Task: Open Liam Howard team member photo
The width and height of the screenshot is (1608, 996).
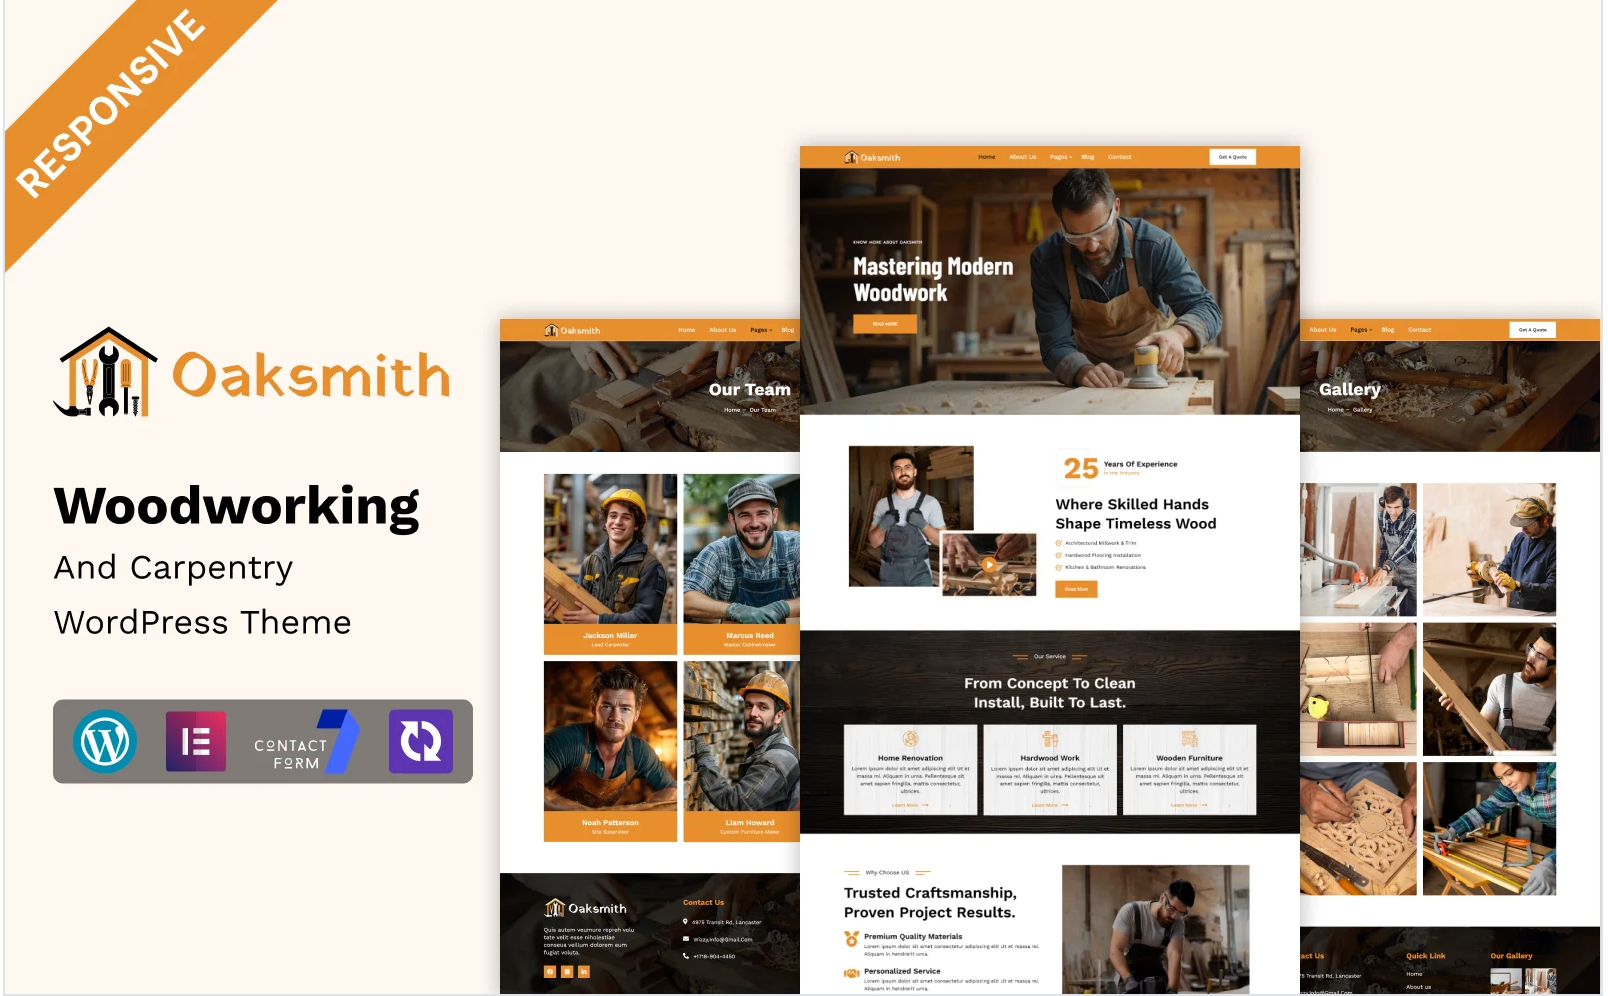Action: point(742,736)
